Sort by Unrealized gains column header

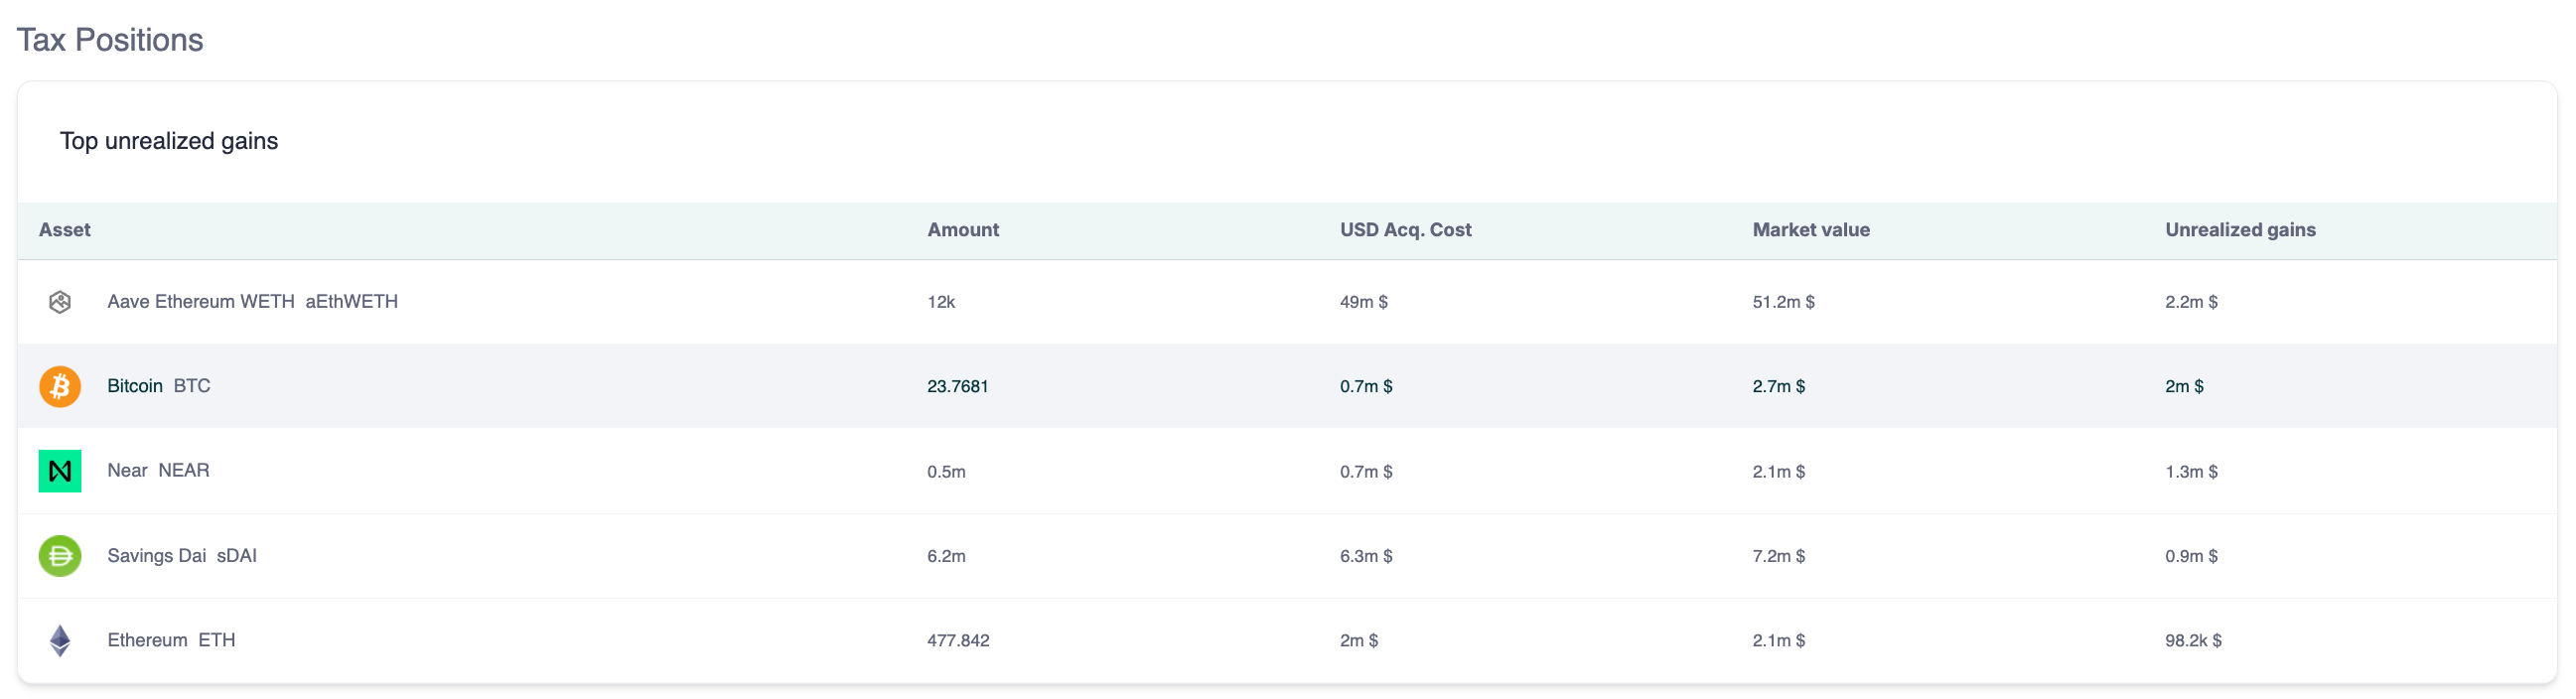2239,230
